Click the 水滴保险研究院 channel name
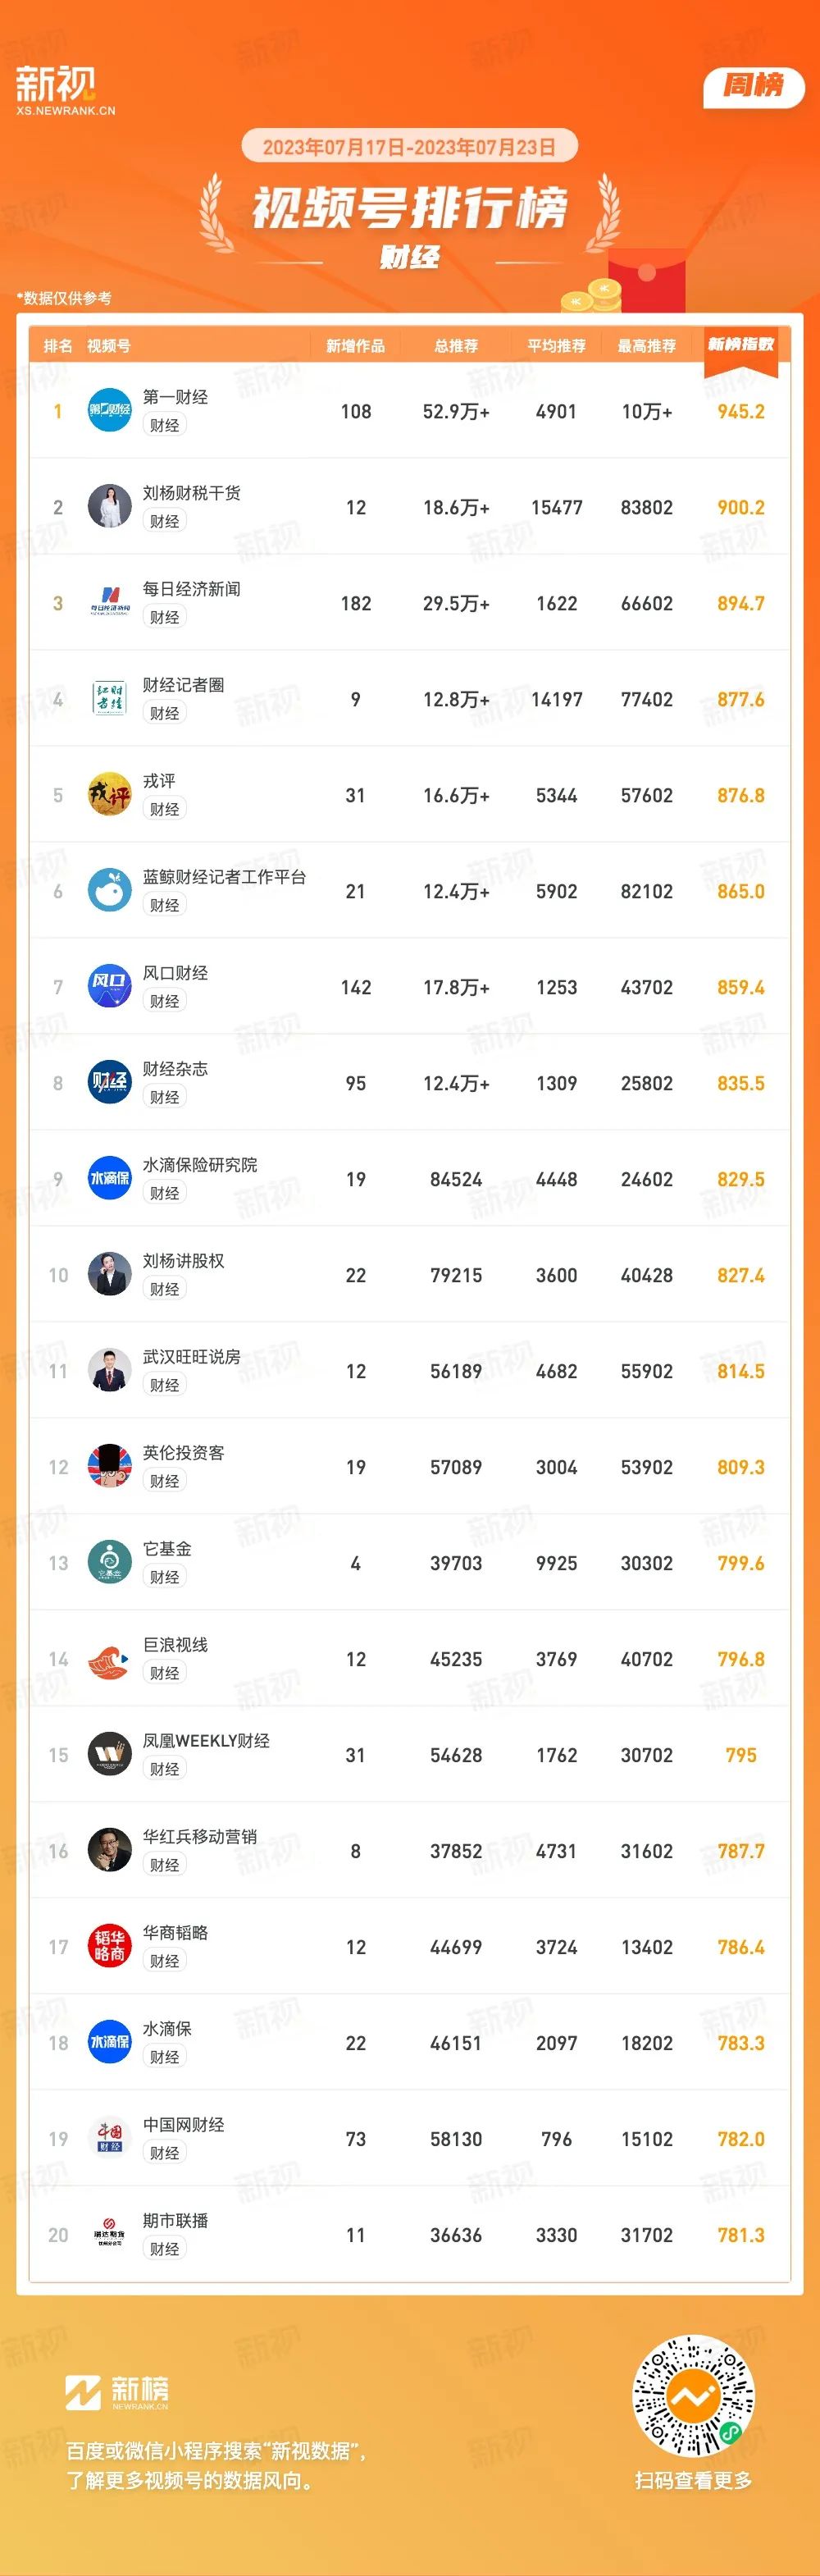This screenshot has width=820, height=2576. tap(200, 1165)
